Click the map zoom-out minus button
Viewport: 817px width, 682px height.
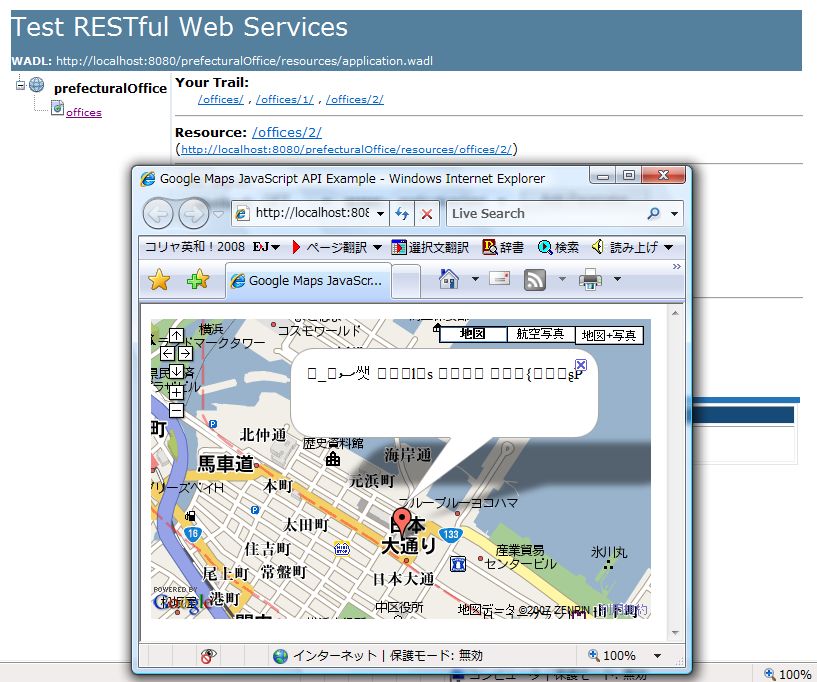pos(176,410)
